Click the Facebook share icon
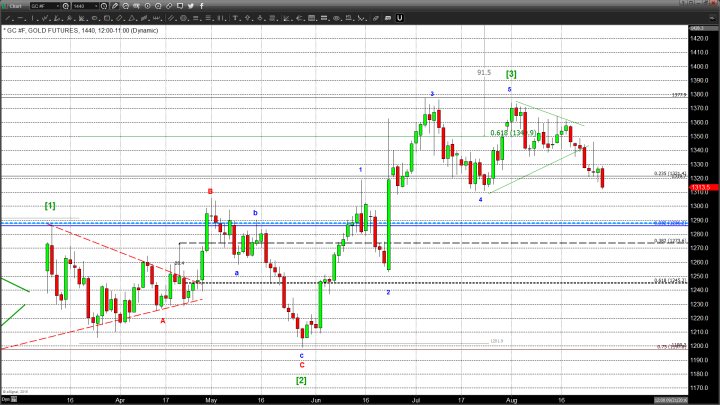The height and width of the screenshot is (405, 720). click(x=202, y=6)
